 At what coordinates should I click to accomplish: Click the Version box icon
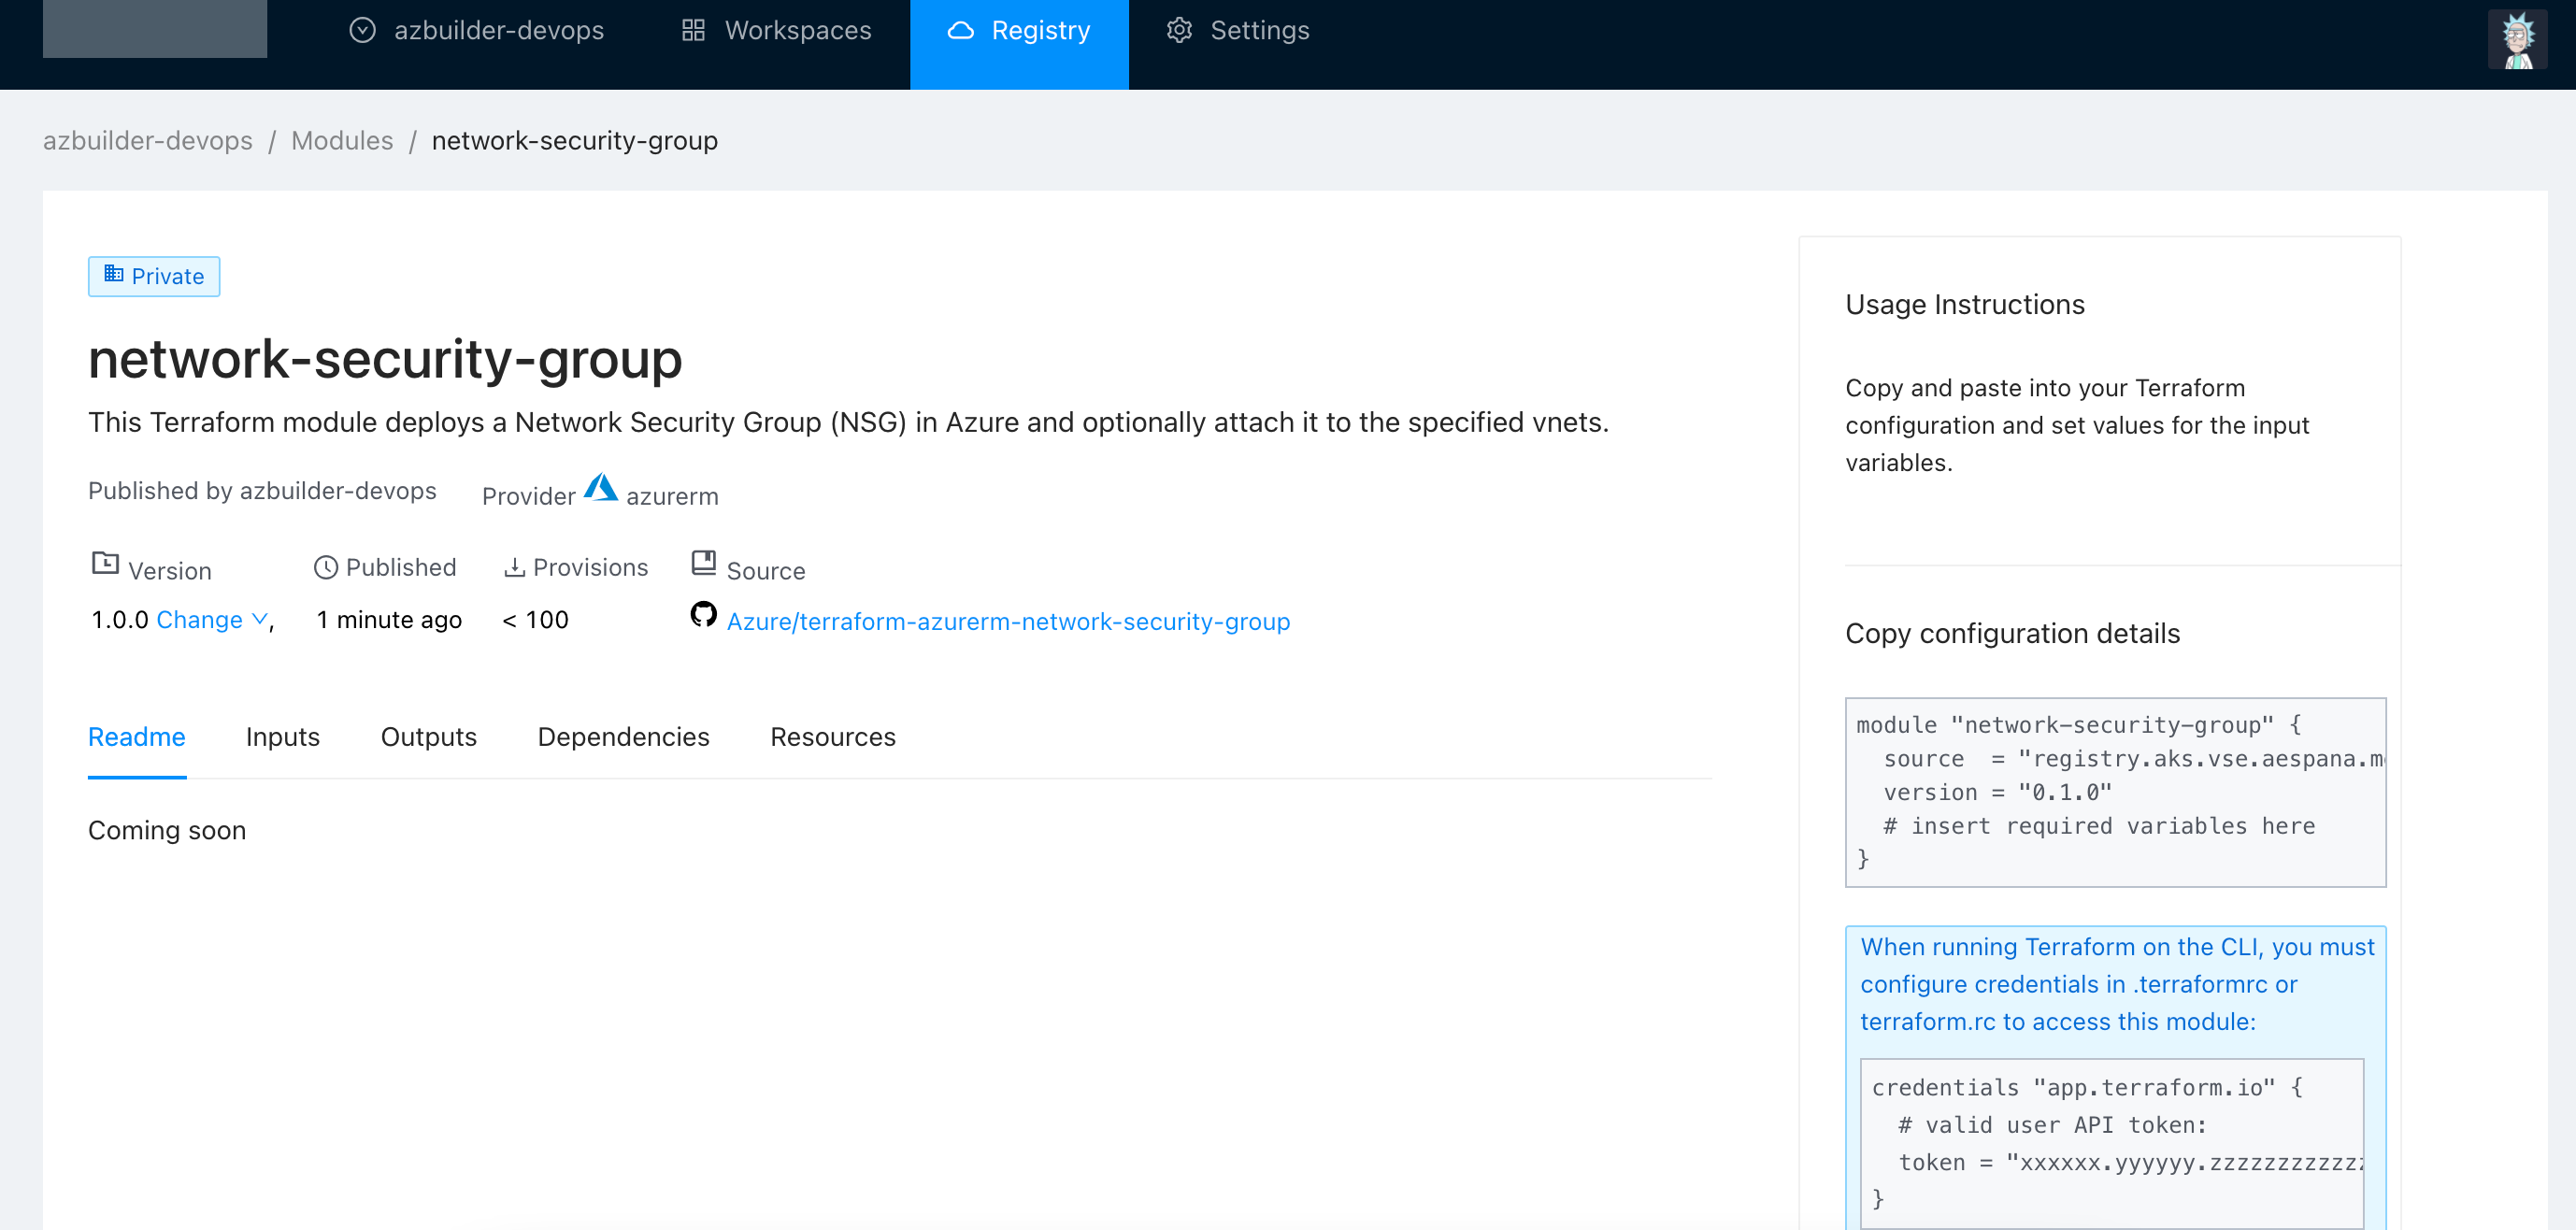point(105,563)
